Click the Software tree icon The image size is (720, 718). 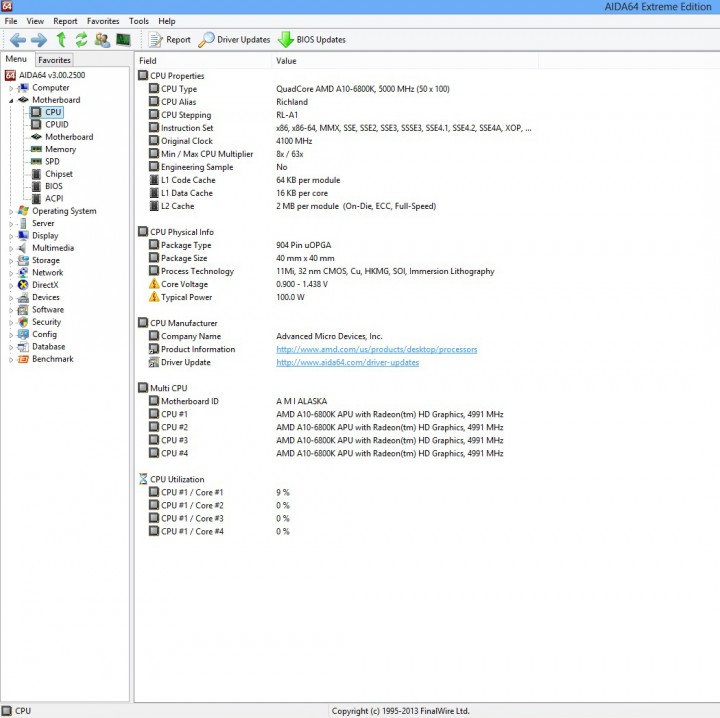(x=23, y=310)
